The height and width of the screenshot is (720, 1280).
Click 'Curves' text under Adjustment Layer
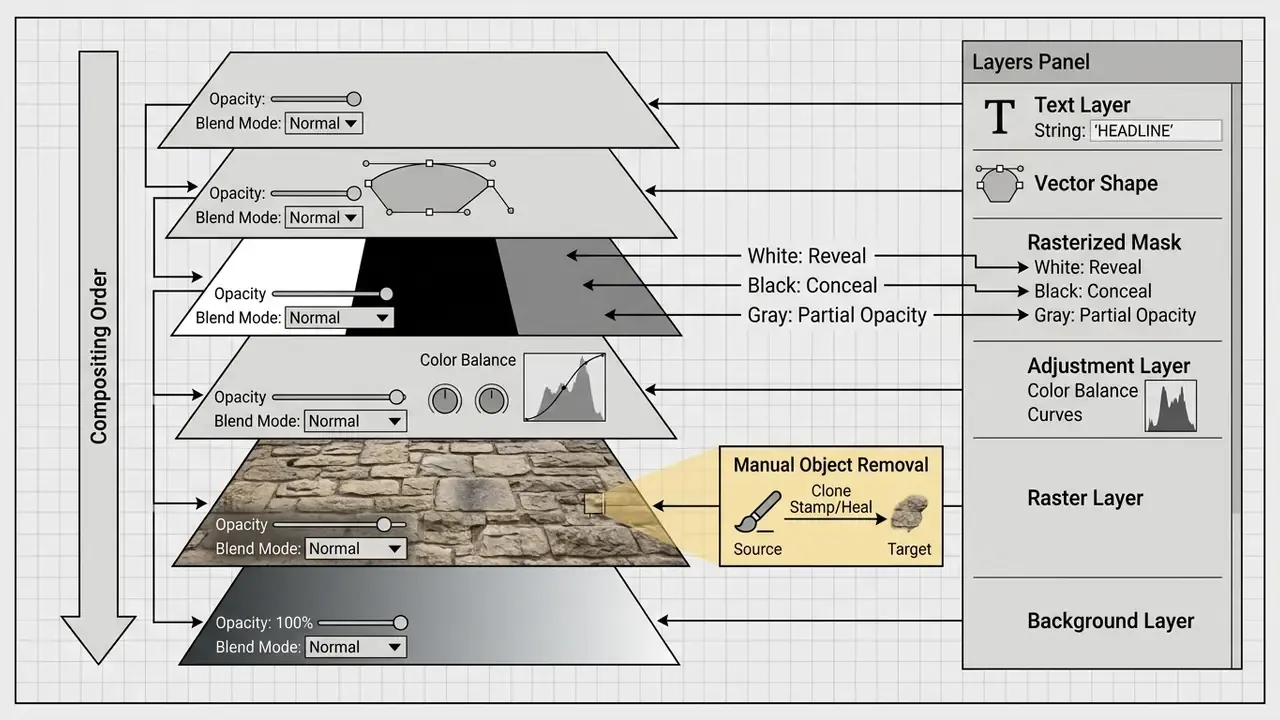pyautogui.click(x=1055, y=415)
